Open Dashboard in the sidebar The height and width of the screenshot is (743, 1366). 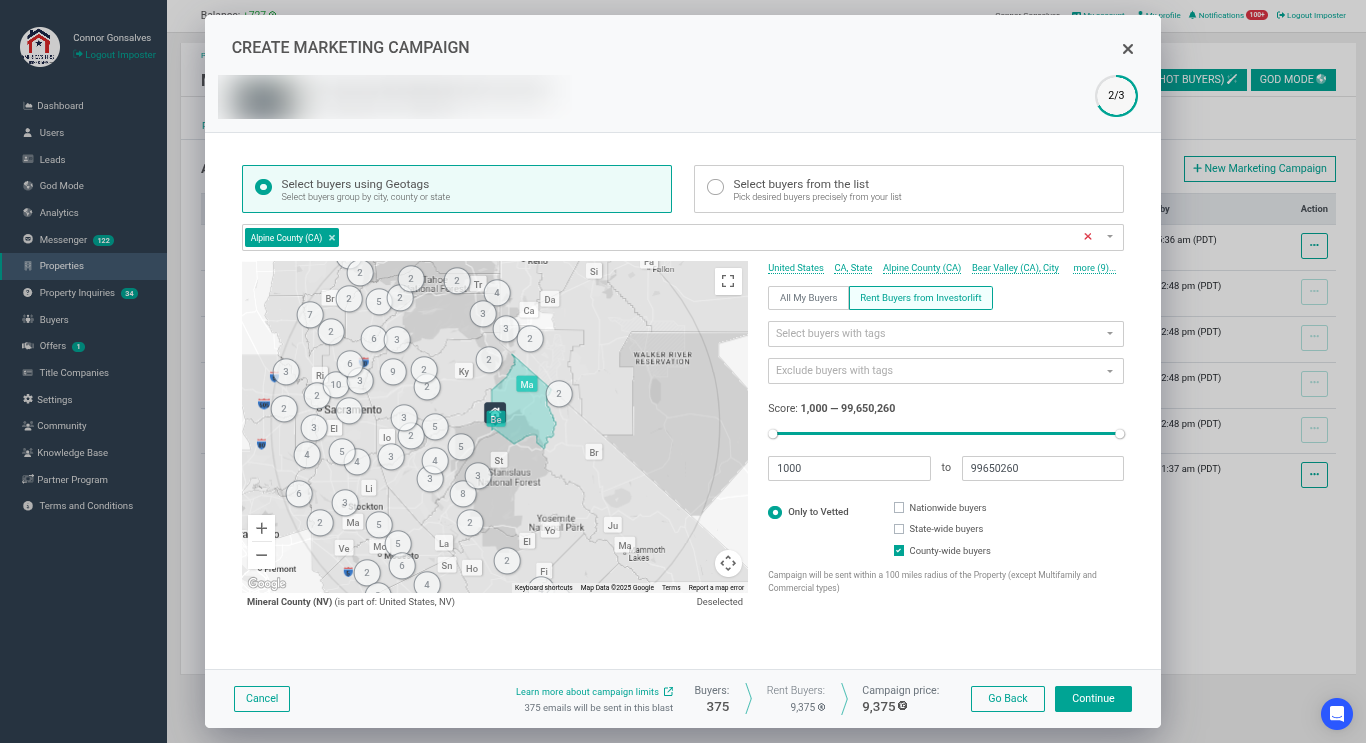point(61,106)
